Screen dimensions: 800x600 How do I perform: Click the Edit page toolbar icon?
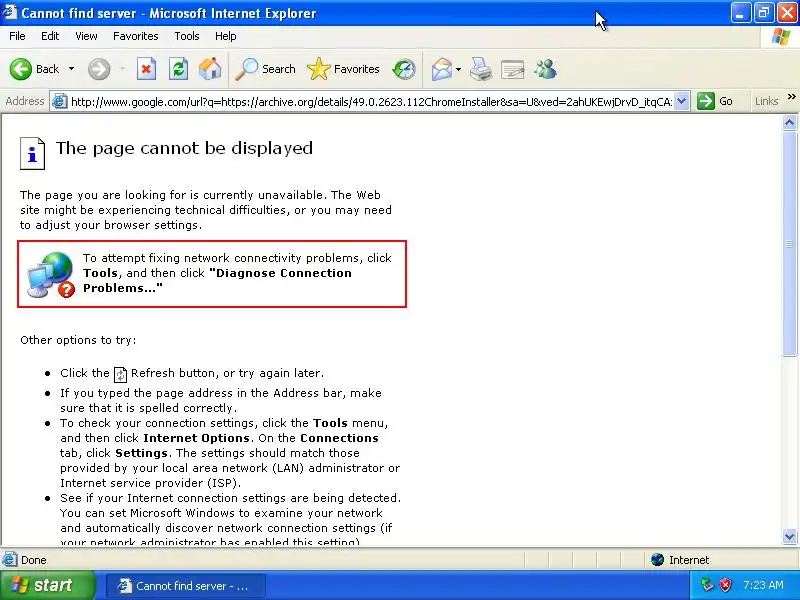(x=513, y=69)
